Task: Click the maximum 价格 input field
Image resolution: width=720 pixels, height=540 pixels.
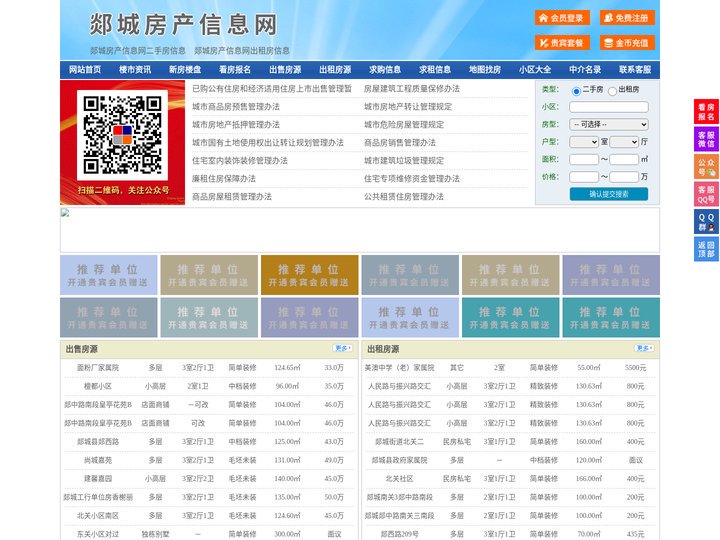Action: tap(624, 177)
